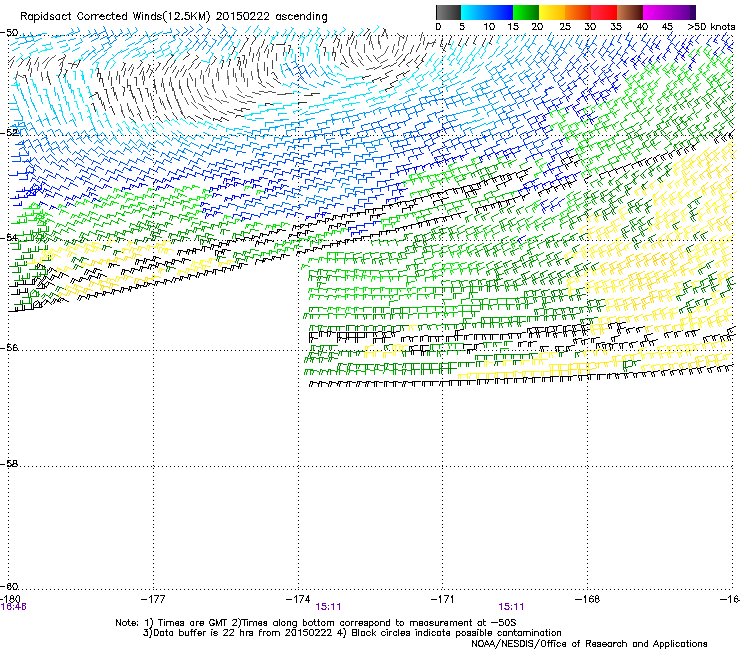Click the yellow 20-25 knots legend segment
This screenshot has height=650, width=740.
[552, 12]
